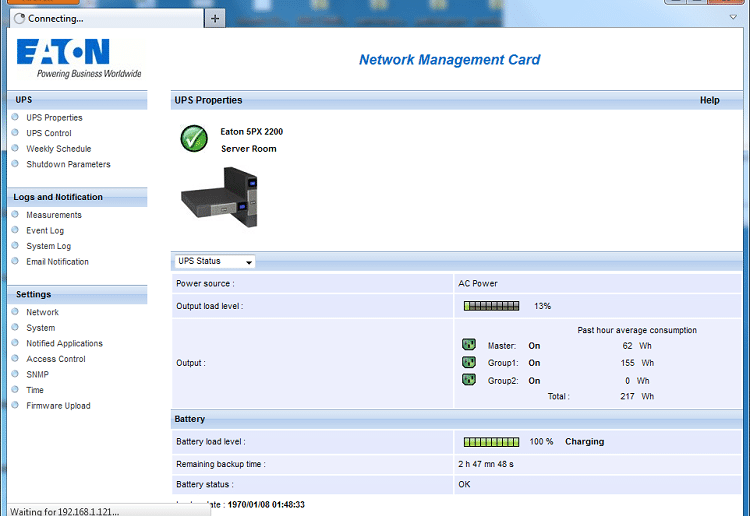Click the loading spinner on the tab
This screenshot has width=750, height=516.
pyautogui.click(x=19, y=19)
